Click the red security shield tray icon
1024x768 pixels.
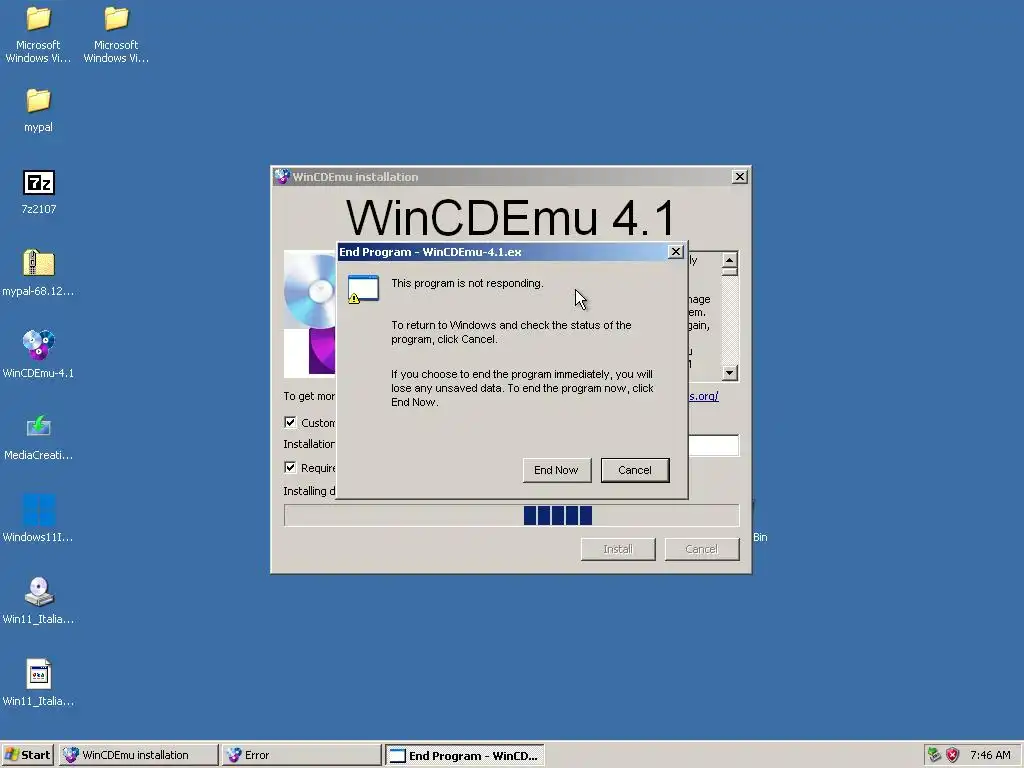tap(953, 755)
